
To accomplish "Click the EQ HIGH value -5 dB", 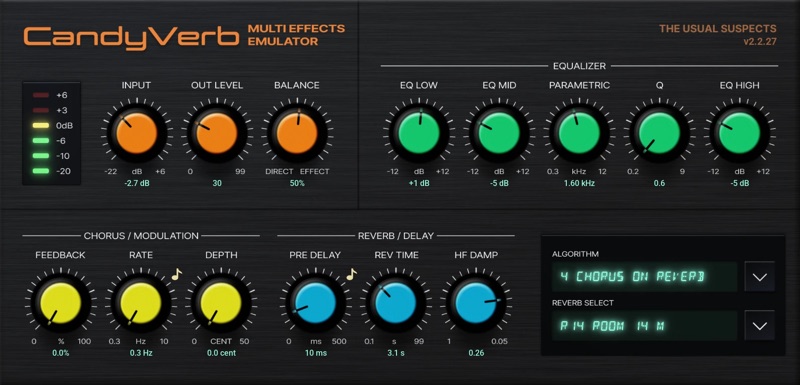I will click(x=739, y=183).
